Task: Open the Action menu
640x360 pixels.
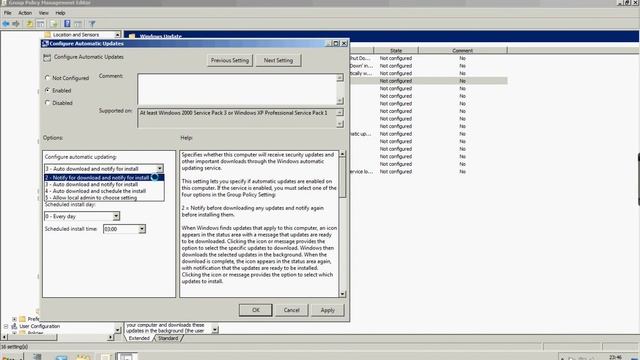Action: point(25,13)
